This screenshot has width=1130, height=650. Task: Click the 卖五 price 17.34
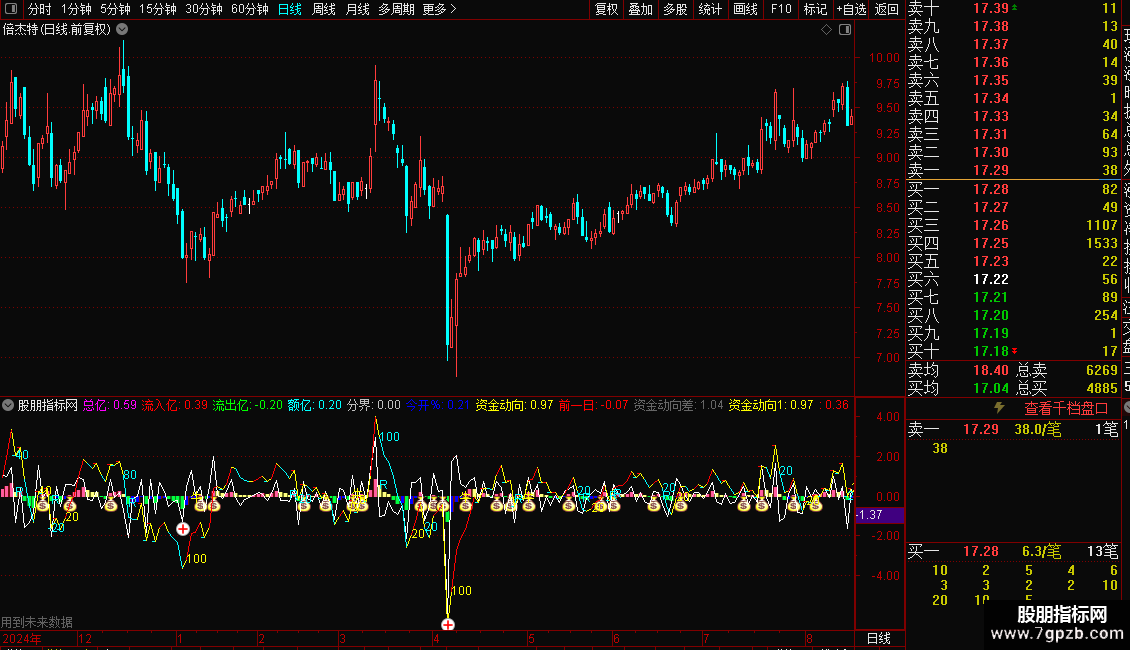[x=990, y=98]
